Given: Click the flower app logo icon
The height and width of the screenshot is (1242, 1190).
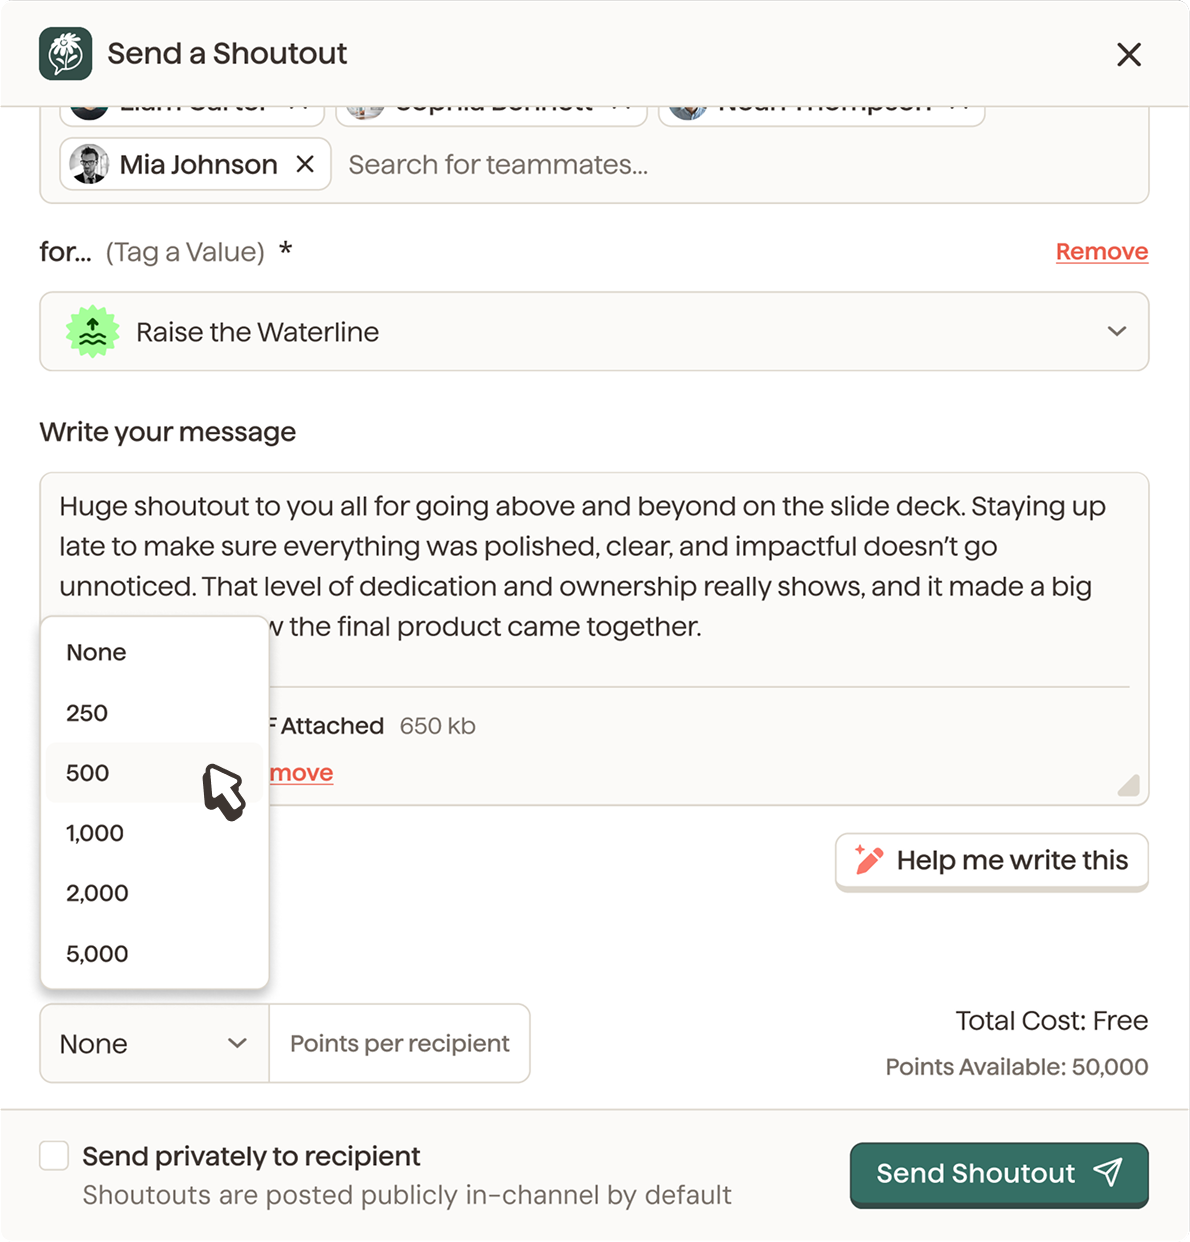Looking at the screenshot, I should [65, 54].
